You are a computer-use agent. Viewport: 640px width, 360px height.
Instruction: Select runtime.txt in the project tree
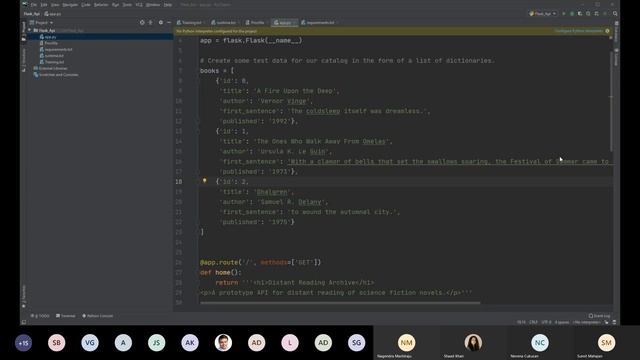(x=54, y=56)
